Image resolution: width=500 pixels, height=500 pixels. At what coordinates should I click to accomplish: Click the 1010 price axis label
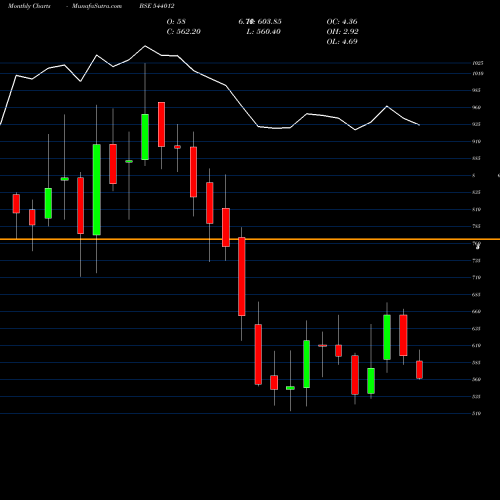click(478, 74)
